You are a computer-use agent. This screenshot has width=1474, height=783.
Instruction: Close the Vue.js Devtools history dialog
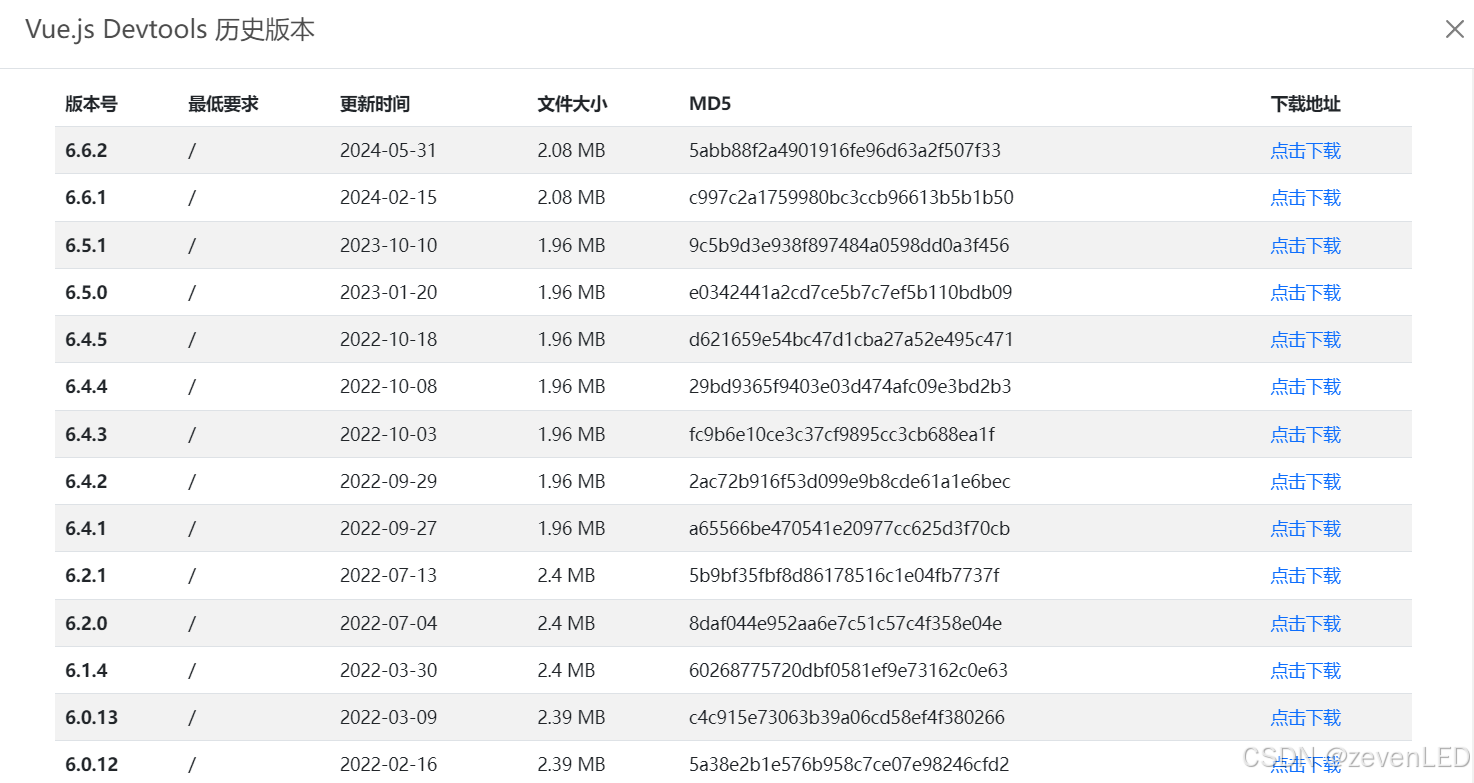click(1454, 29)
